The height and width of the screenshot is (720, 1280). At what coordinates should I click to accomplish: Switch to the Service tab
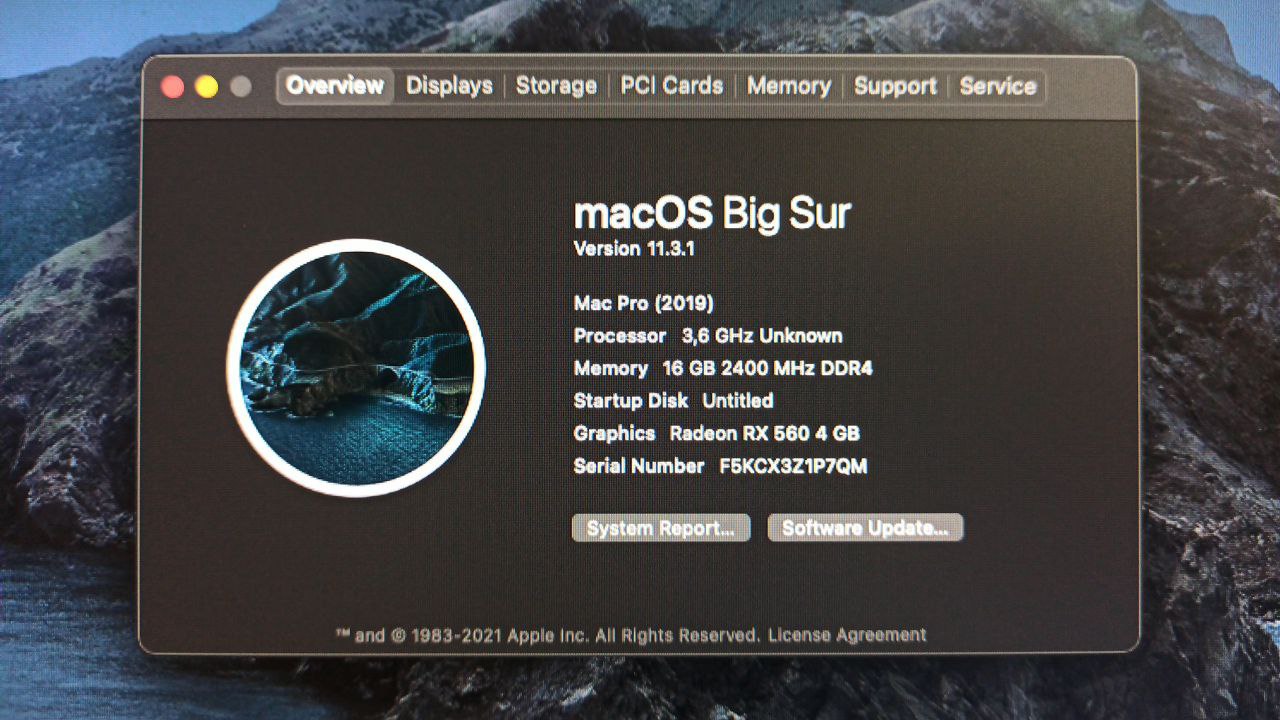998,86
